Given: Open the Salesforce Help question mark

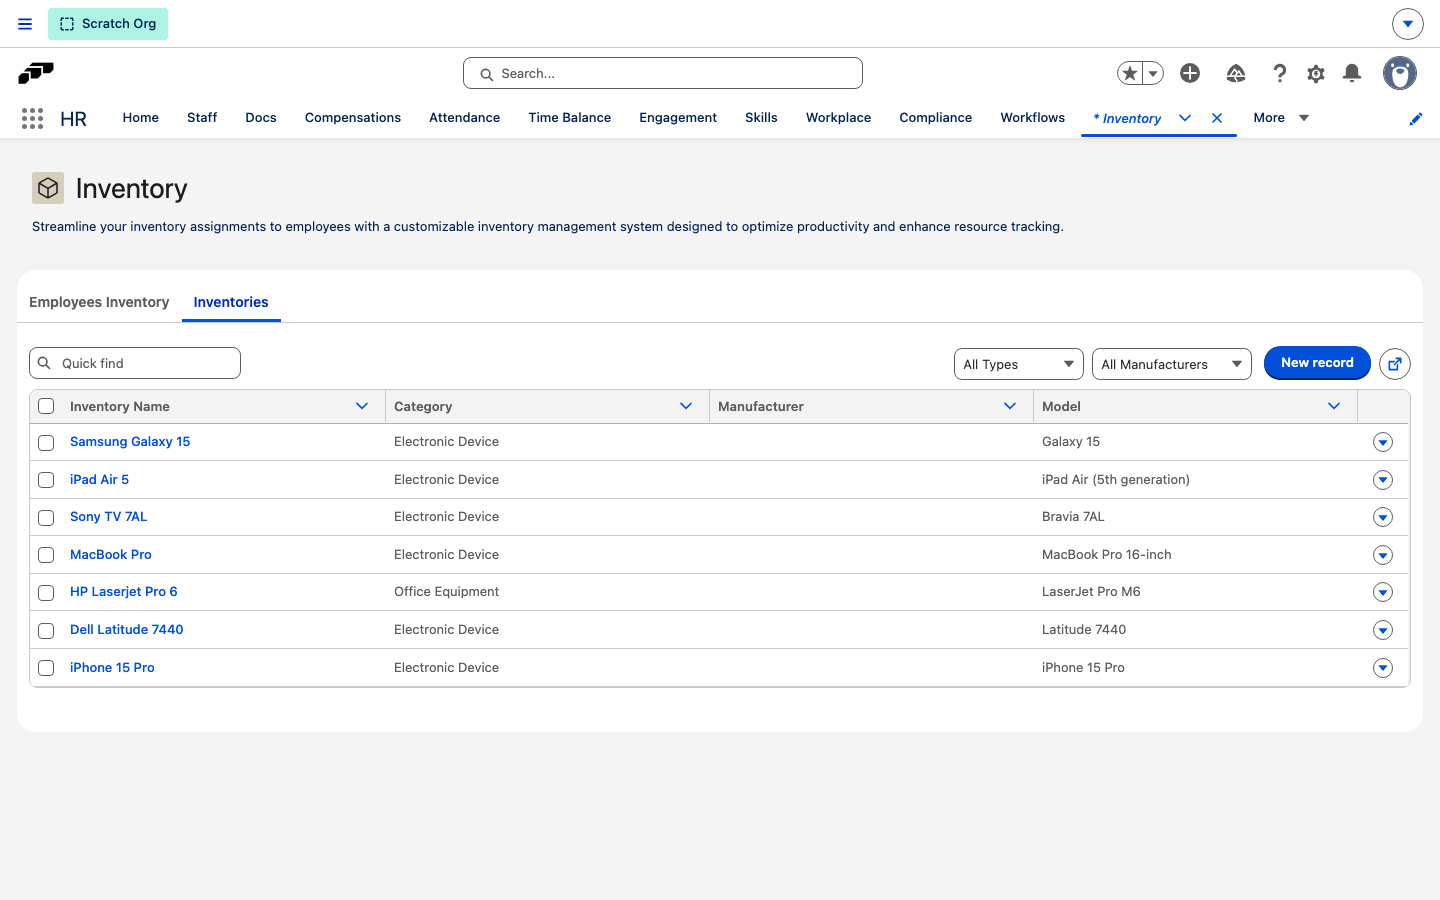Looking at the screenshot, I should [x=1279, y=73].
